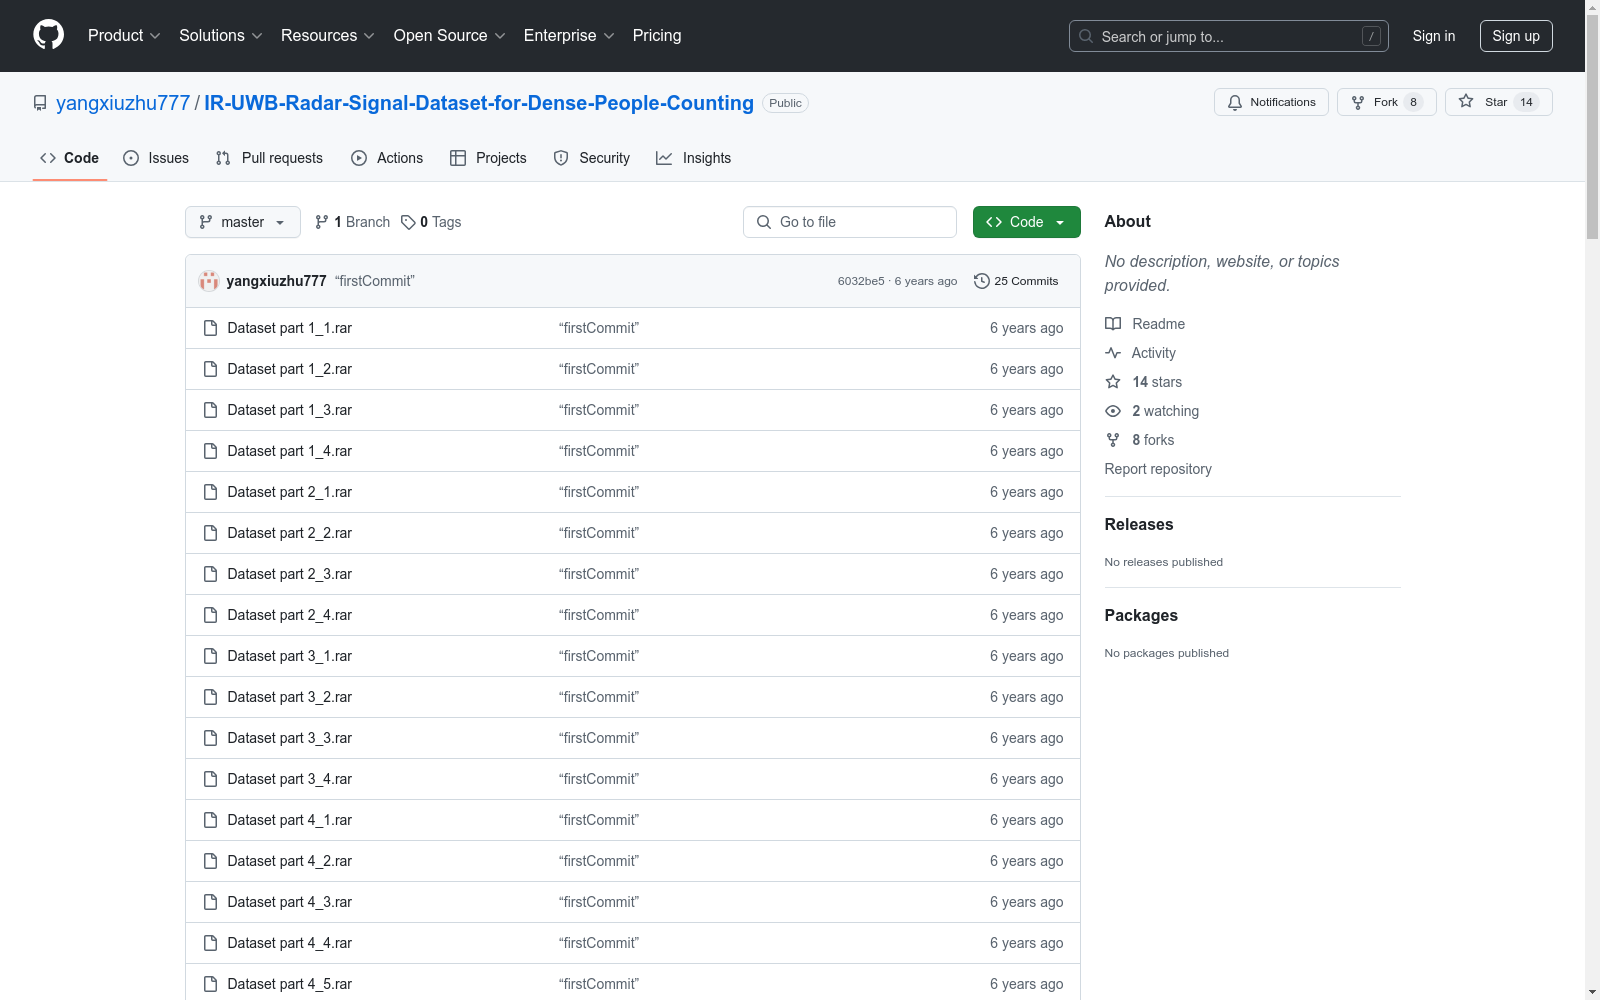Viewport: 1600px width, 1000px height.
Task: Click the tag icon next to Tags
Action: click(x=408, y=222)
